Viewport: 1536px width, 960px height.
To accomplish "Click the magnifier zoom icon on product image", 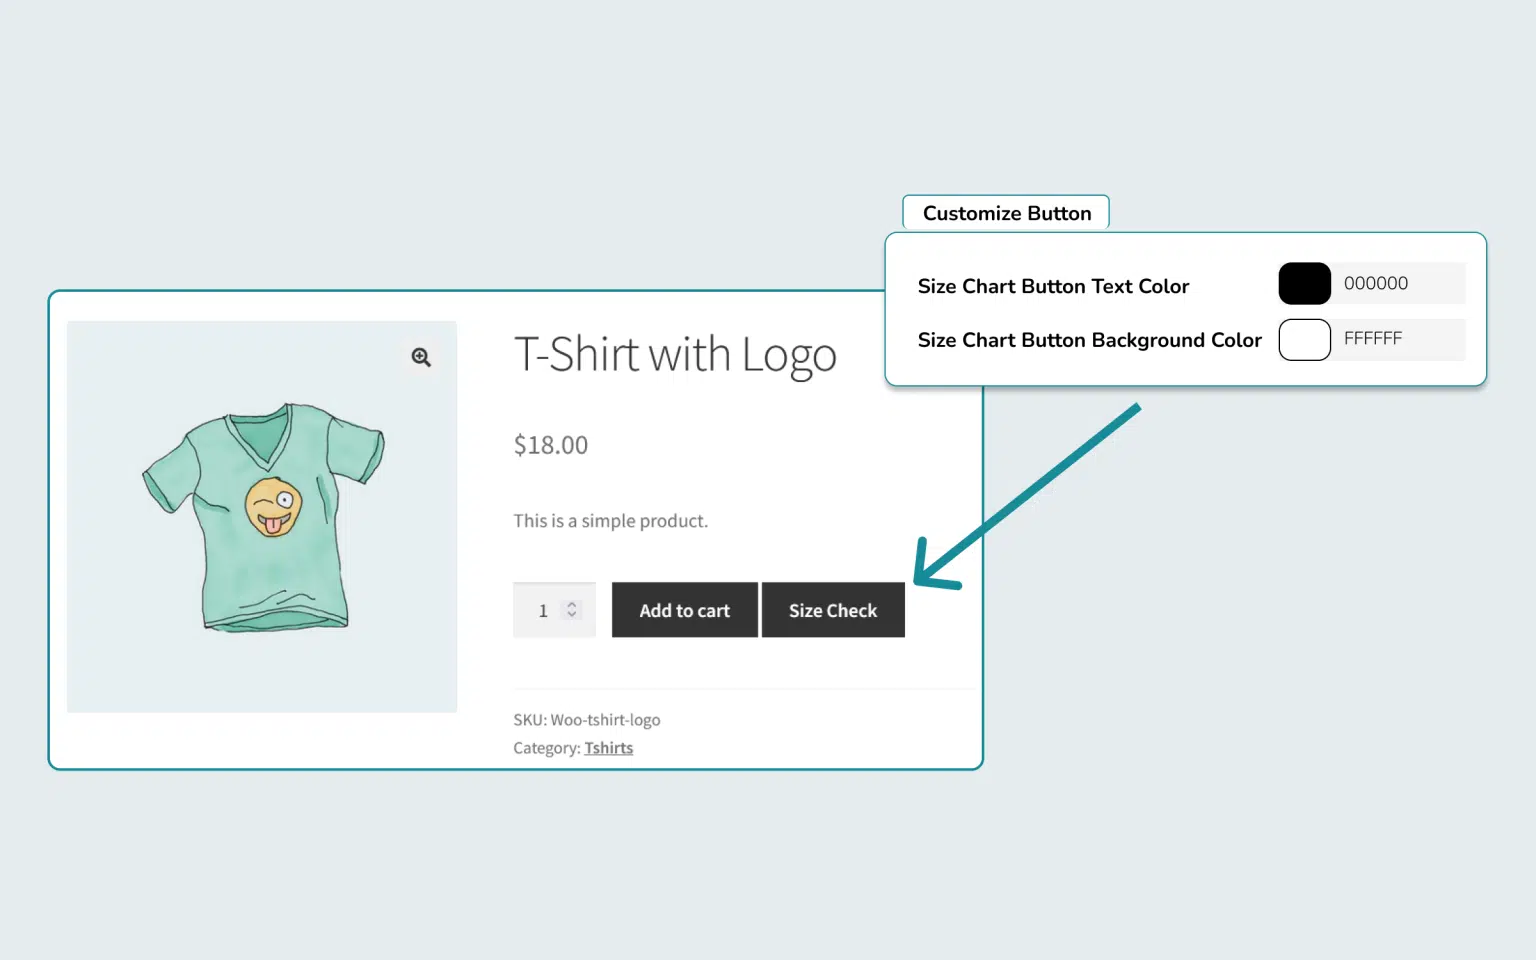I will pyautogui.click(x=421, y=357).
